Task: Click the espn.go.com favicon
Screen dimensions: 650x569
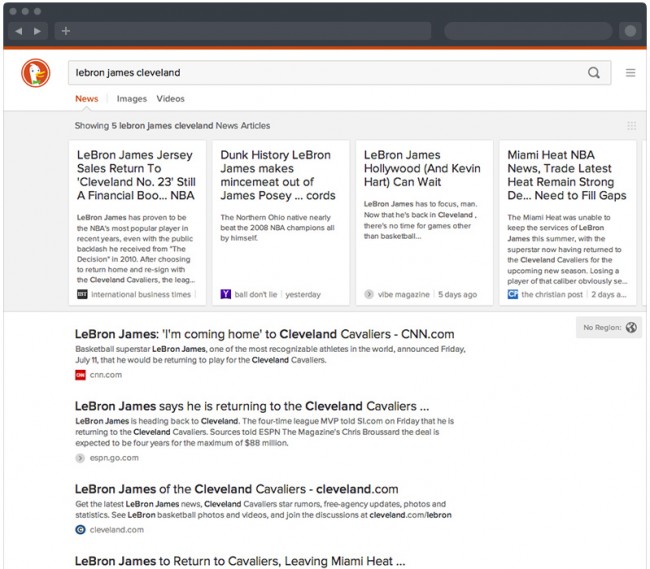Action: tap(80, 458)
